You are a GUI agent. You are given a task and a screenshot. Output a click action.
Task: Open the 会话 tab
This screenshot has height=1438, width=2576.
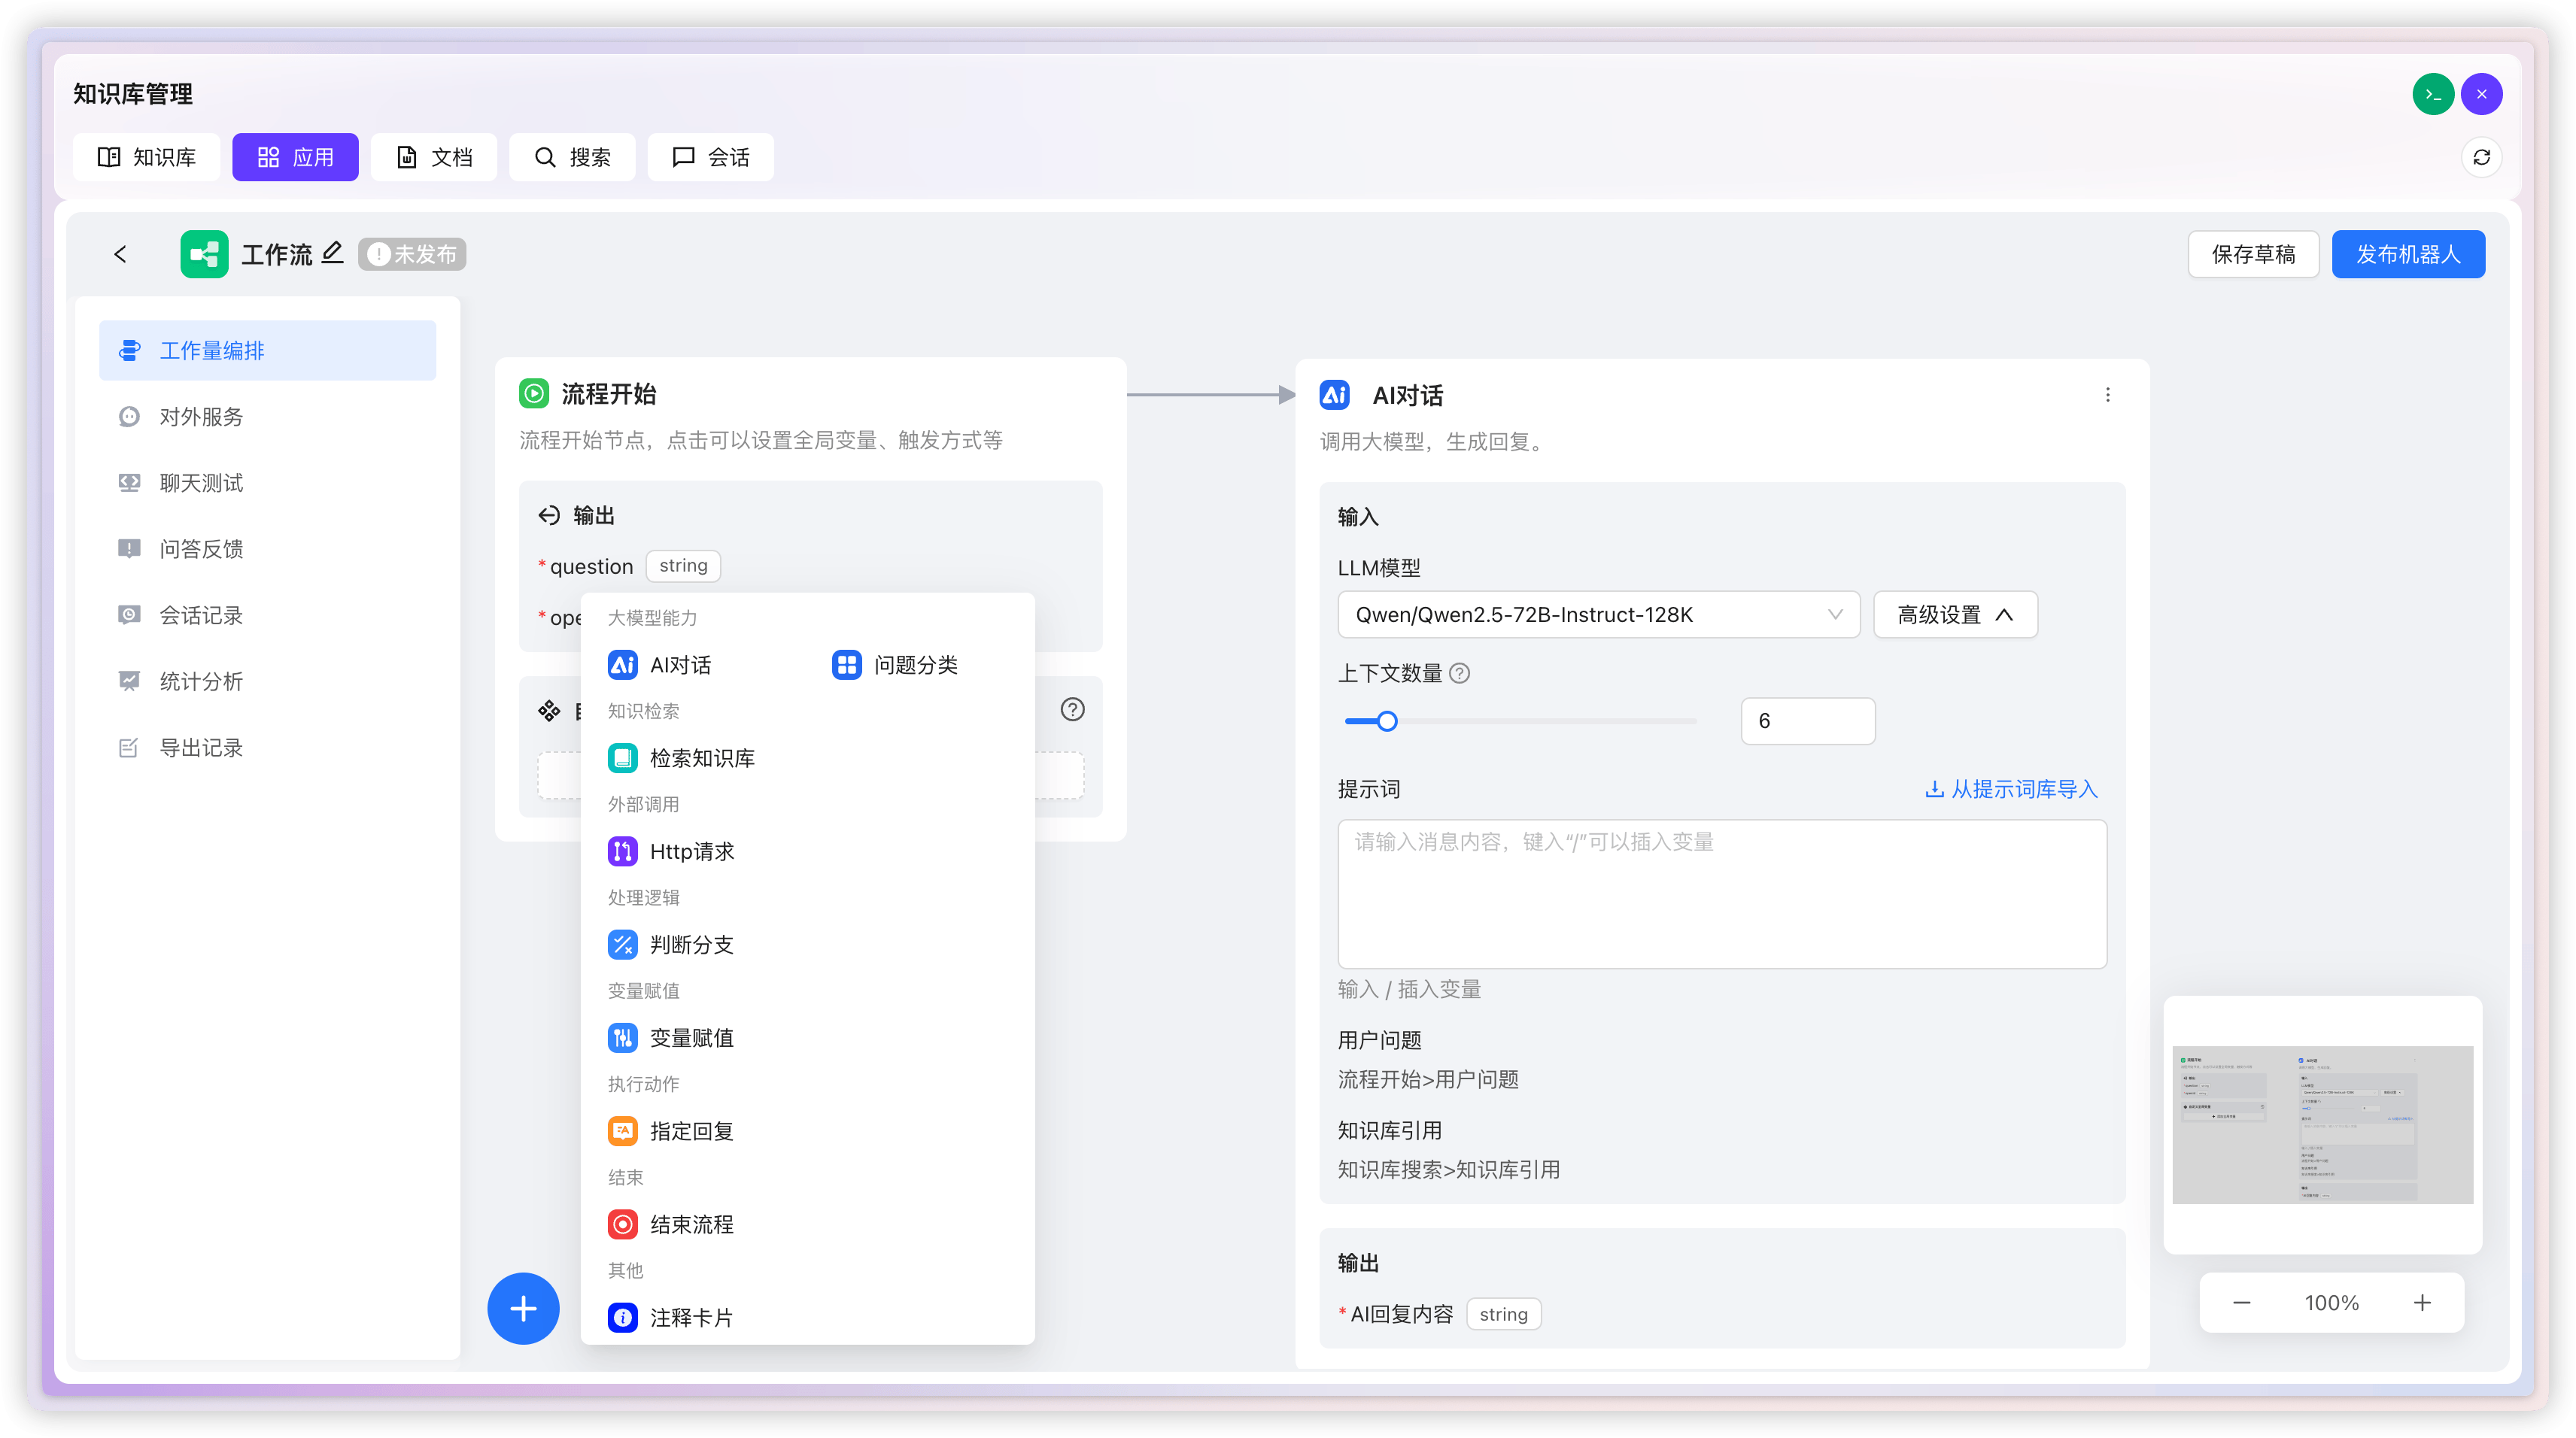(710, 157)
